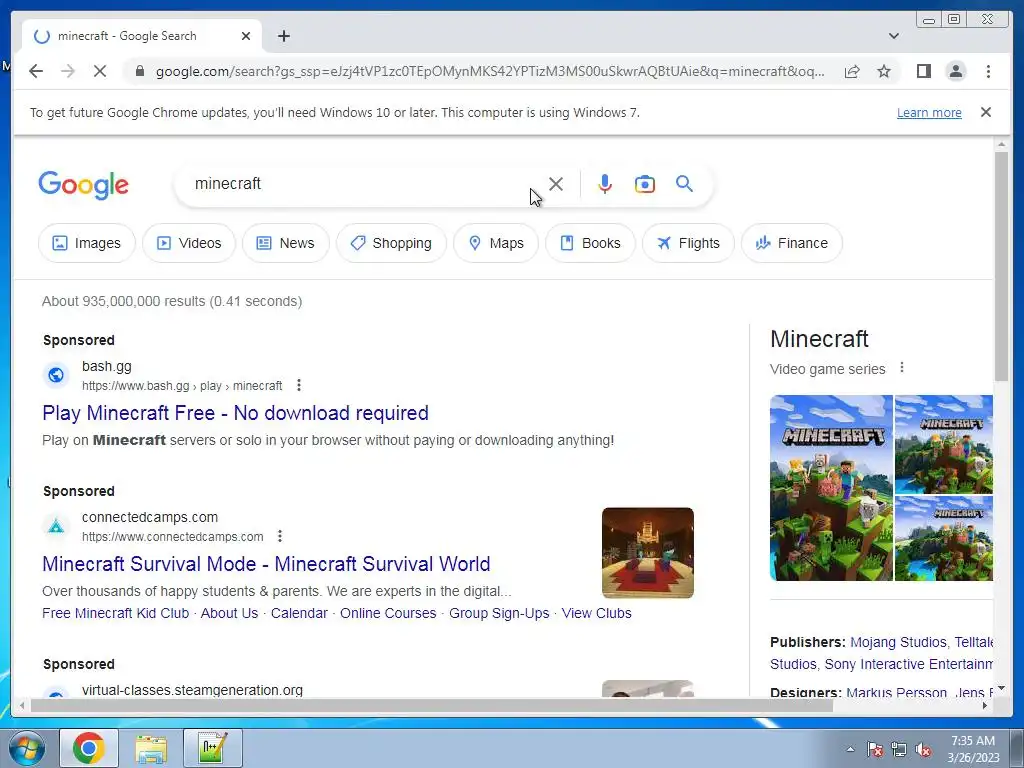The image size is (1024, 768).
Task: Open large Minecraft cover image
Action: (831, 488)
